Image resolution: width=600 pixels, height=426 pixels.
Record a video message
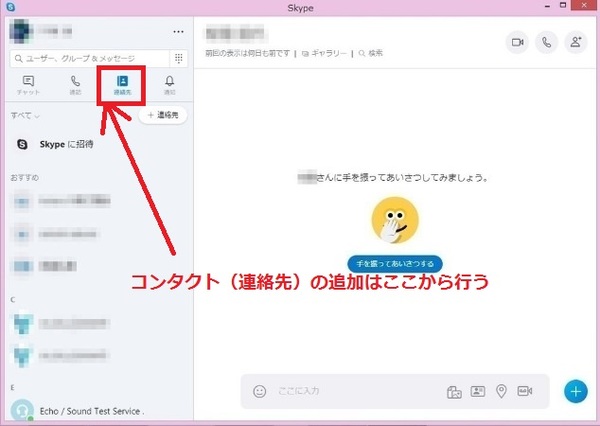524,392
